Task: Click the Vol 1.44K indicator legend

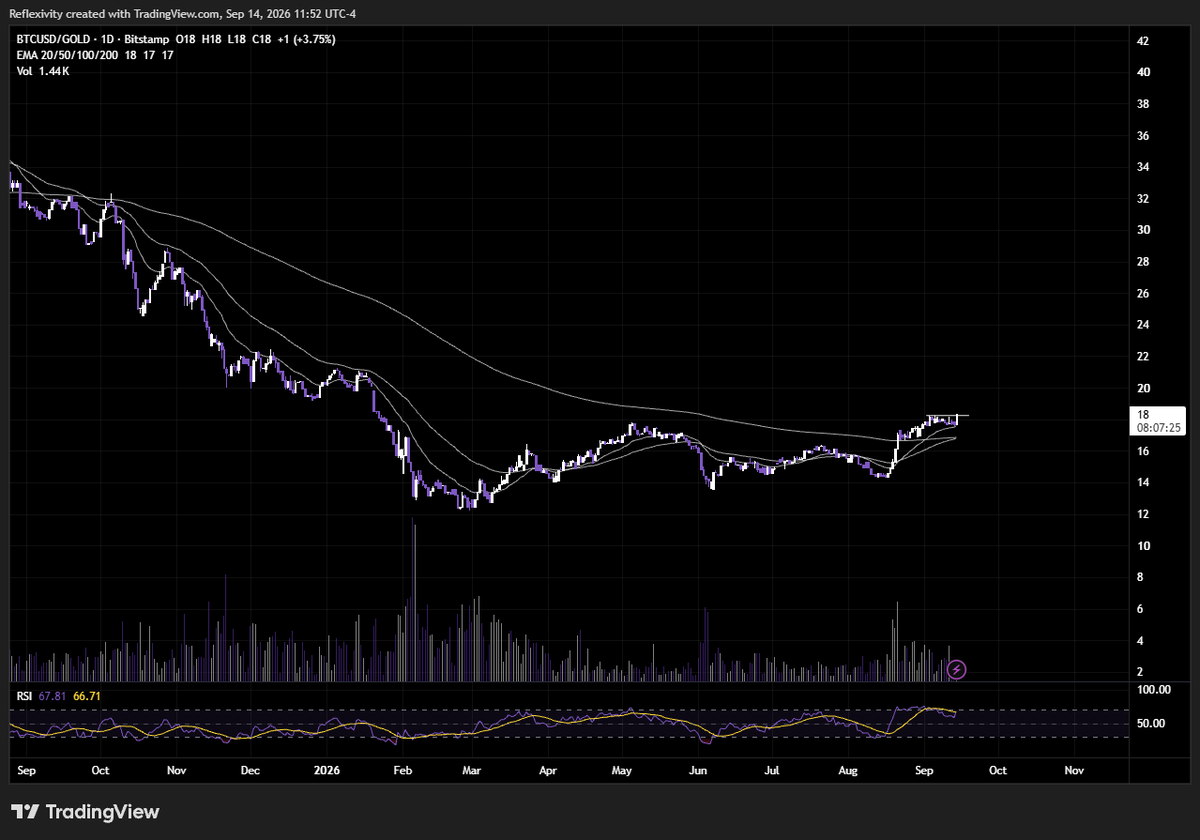Action: (x=42, y=70)
